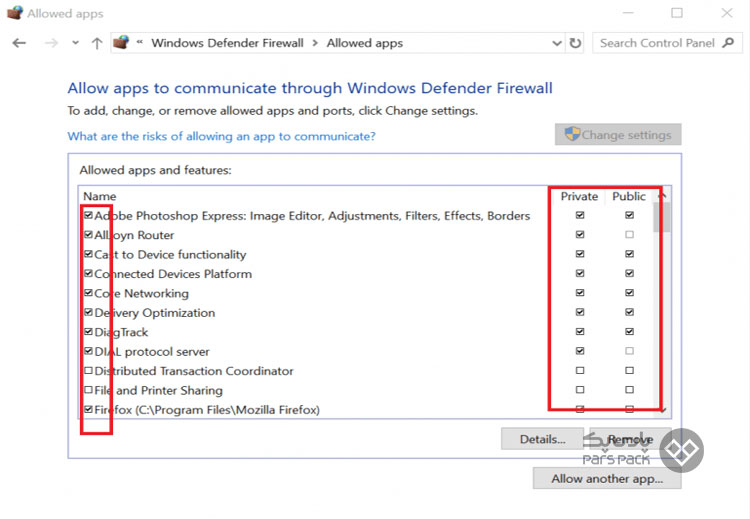750x519 pixels.
Task: Enable Public for DIAL protocol server
Action: point(629,351)
